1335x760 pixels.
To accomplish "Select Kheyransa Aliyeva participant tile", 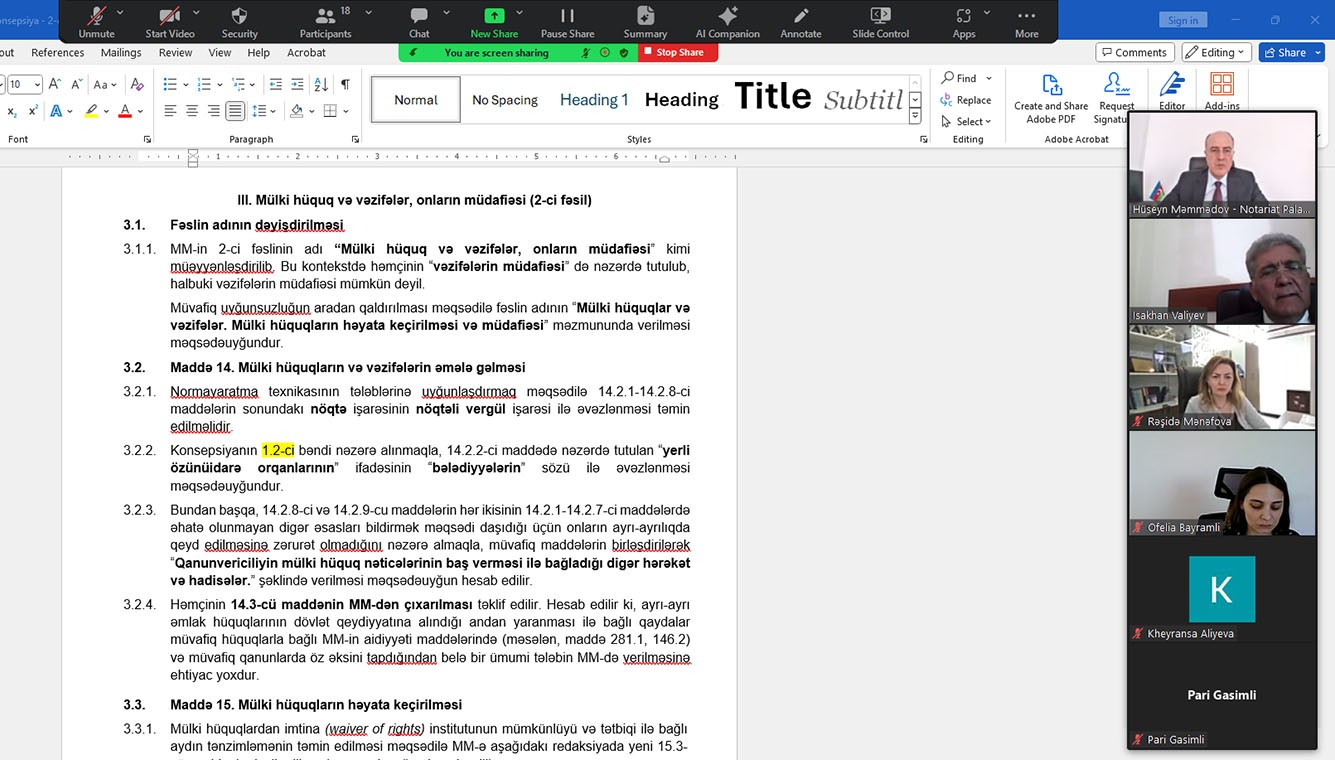I will [1221, 590].
